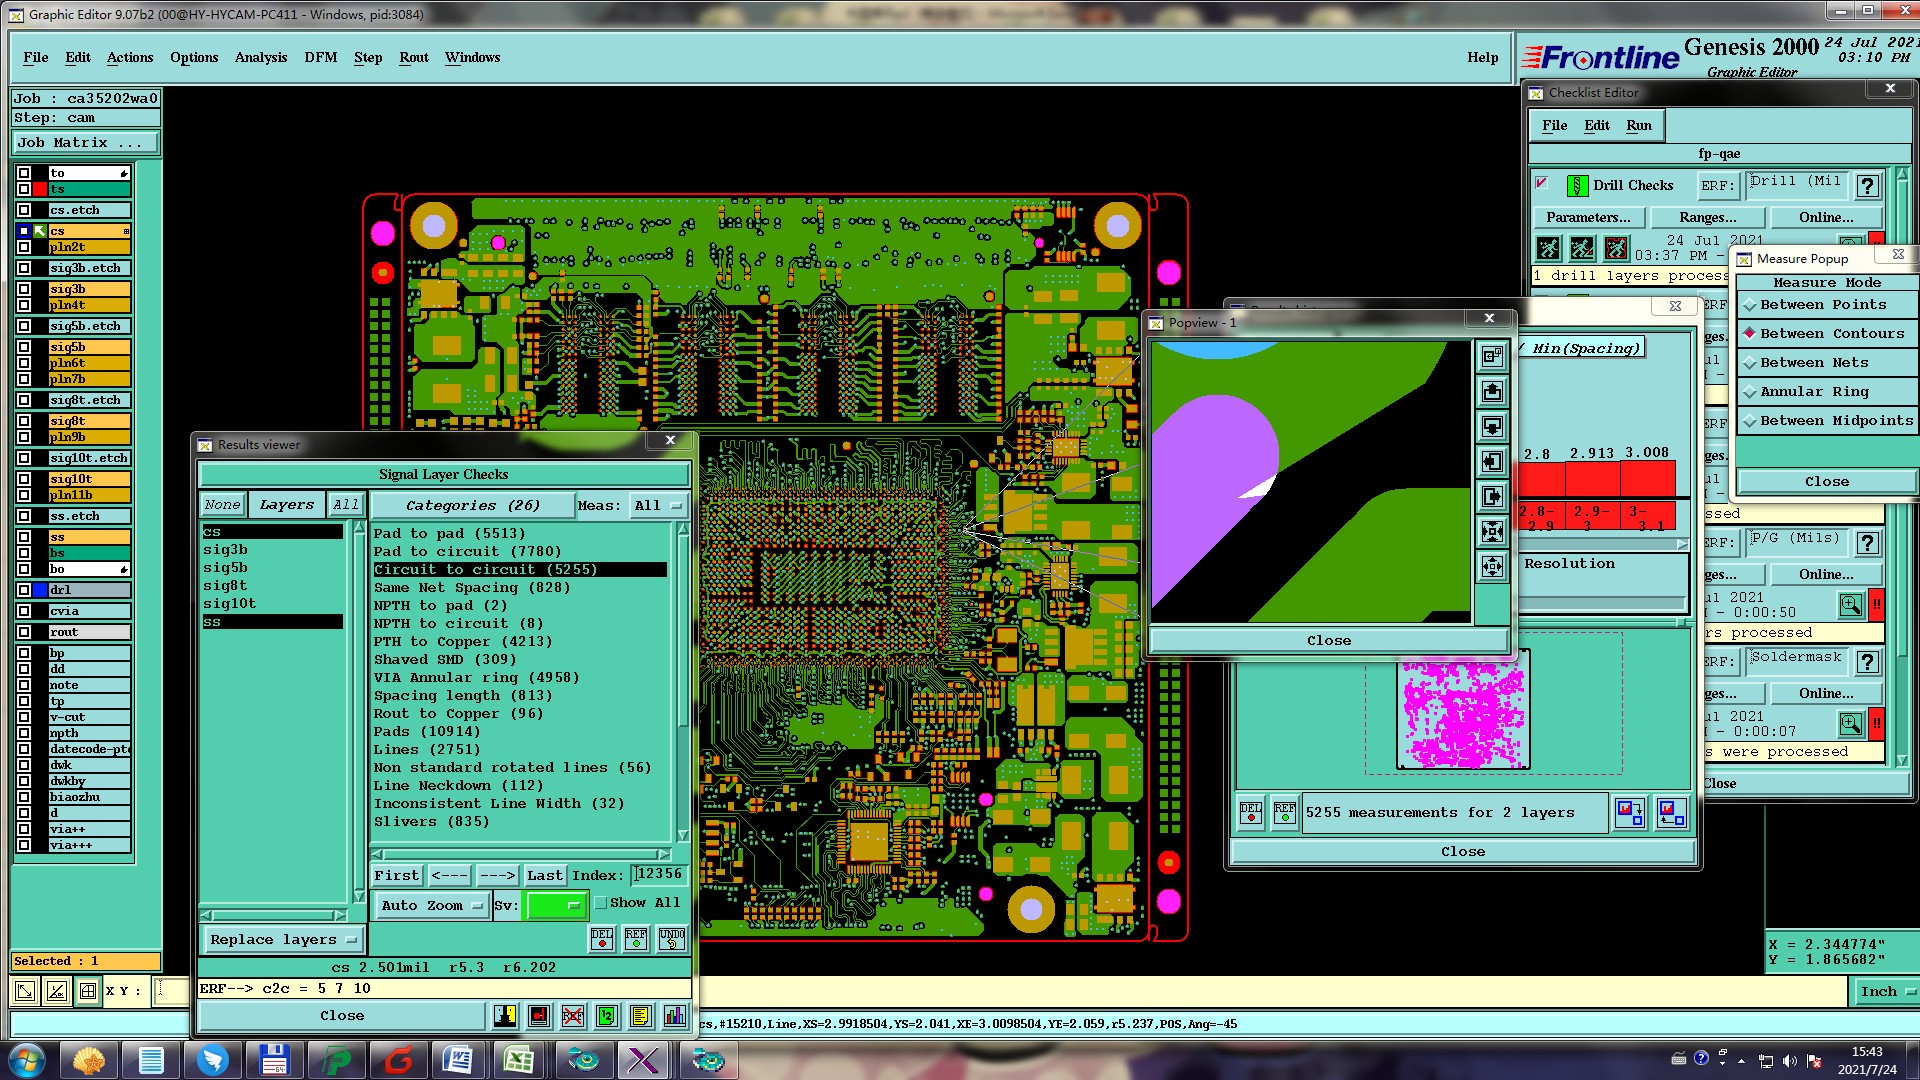This screenshot has height=1080, width=1920.
Task: Click Ranges button under Drill Checks
Action: click(1707, 218)
